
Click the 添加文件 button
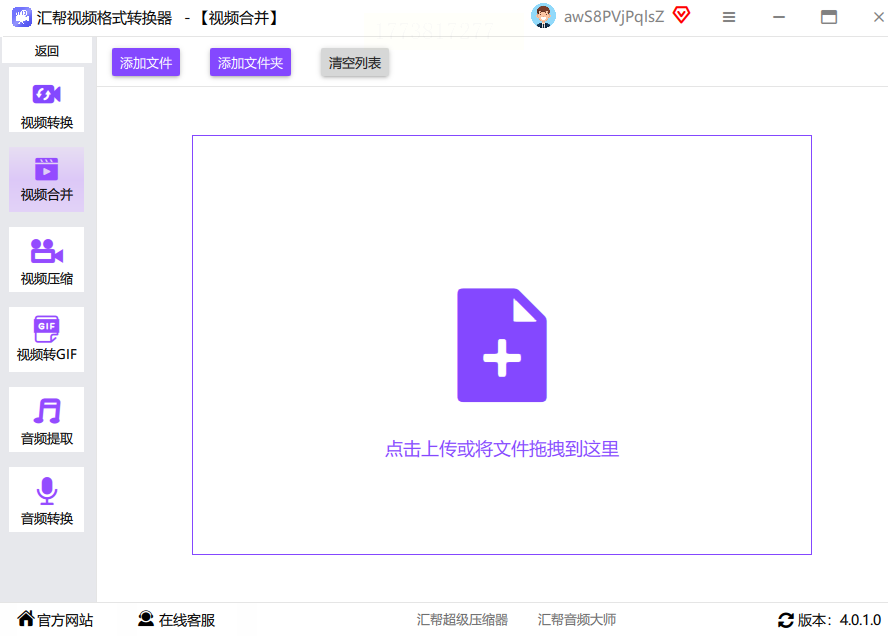pos(146,62)
